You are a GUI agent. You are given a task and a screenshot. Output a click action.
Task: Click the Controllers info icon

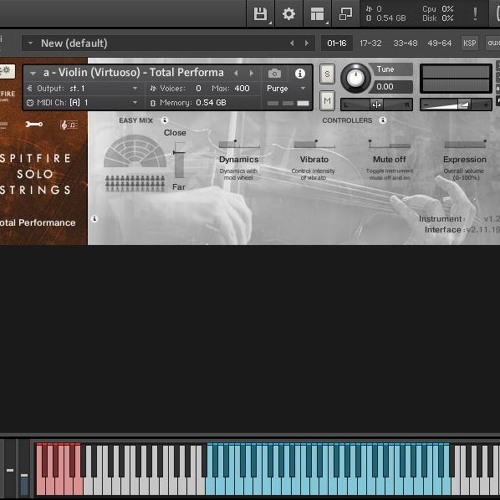click(383, 120)
